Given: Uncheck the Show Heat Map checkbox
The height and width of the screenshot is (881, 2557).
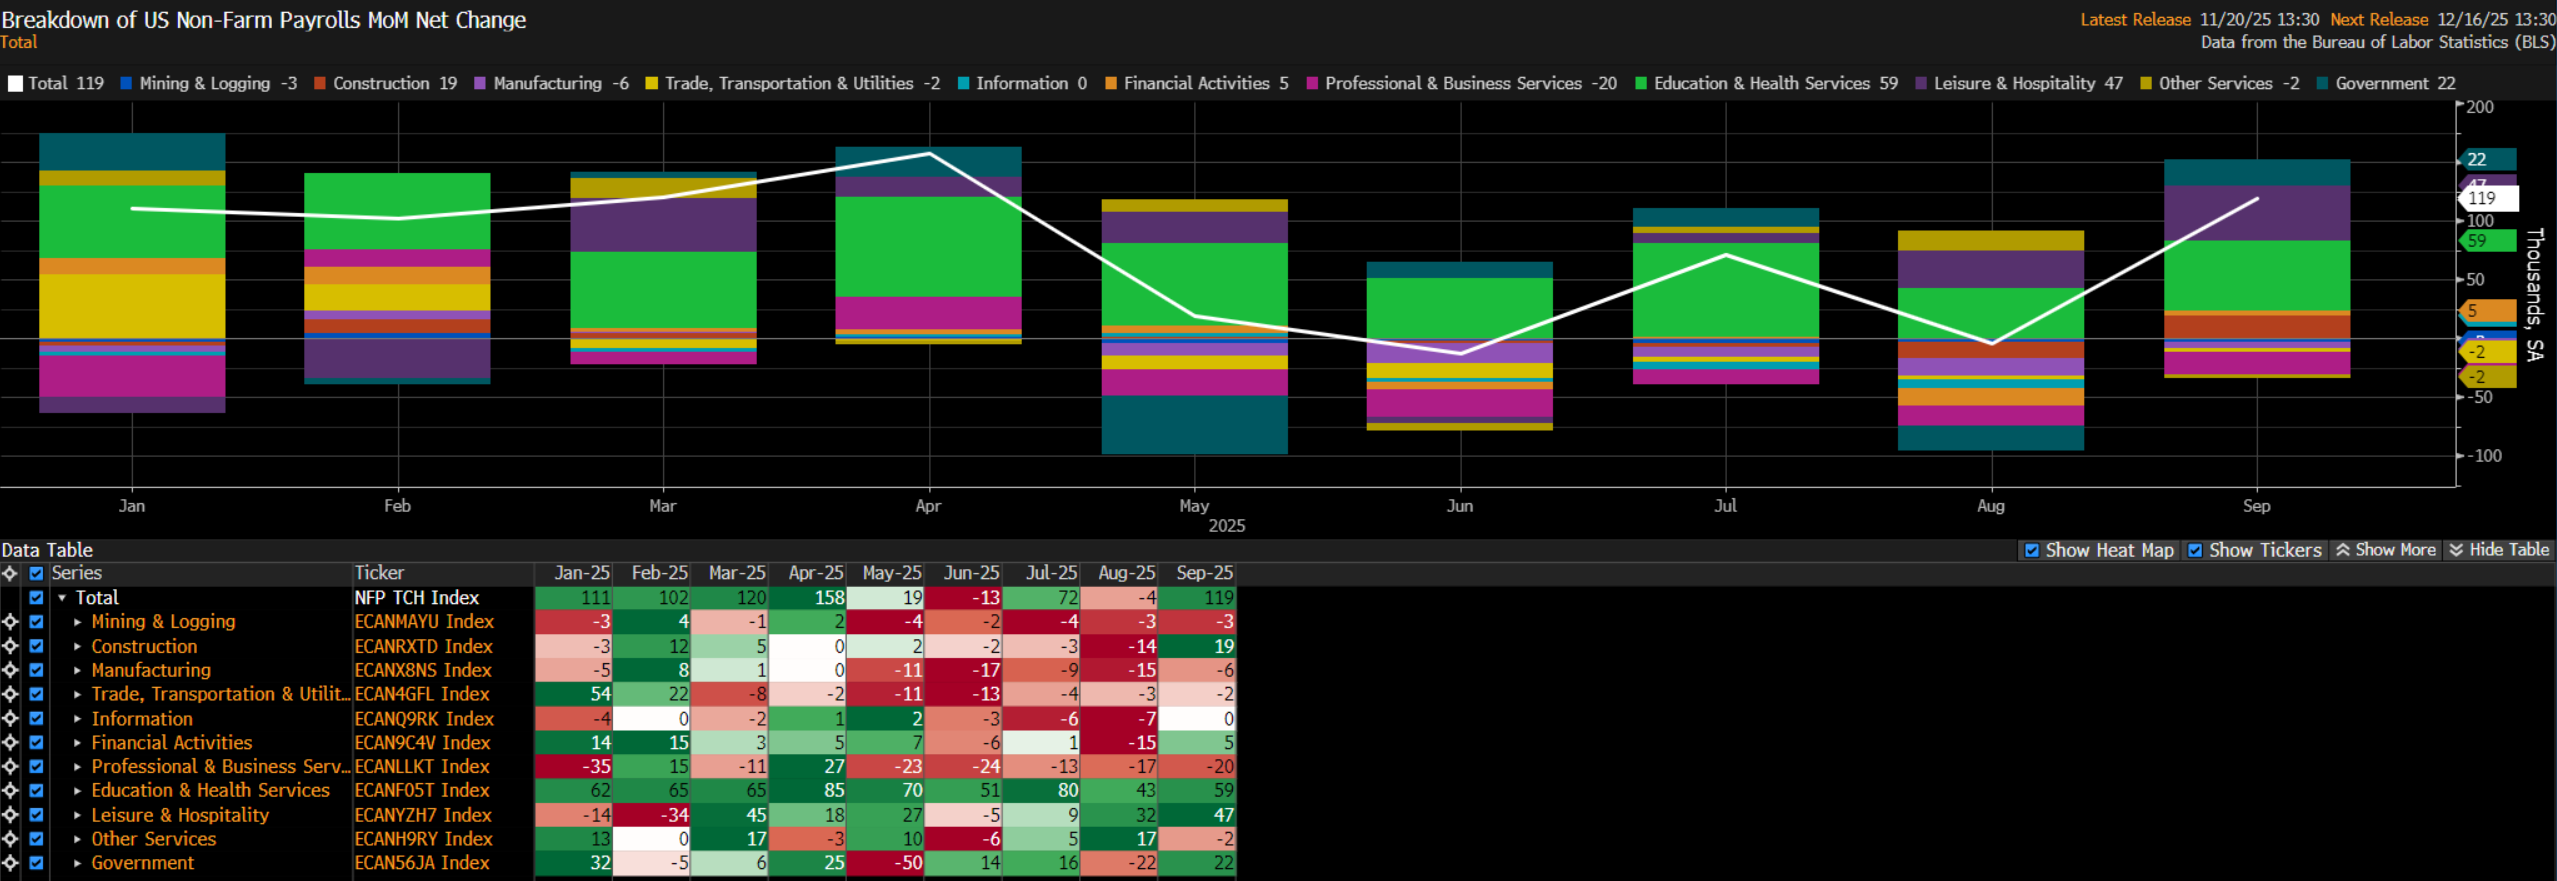Looking at the screenshot, I should [2031, 550].
